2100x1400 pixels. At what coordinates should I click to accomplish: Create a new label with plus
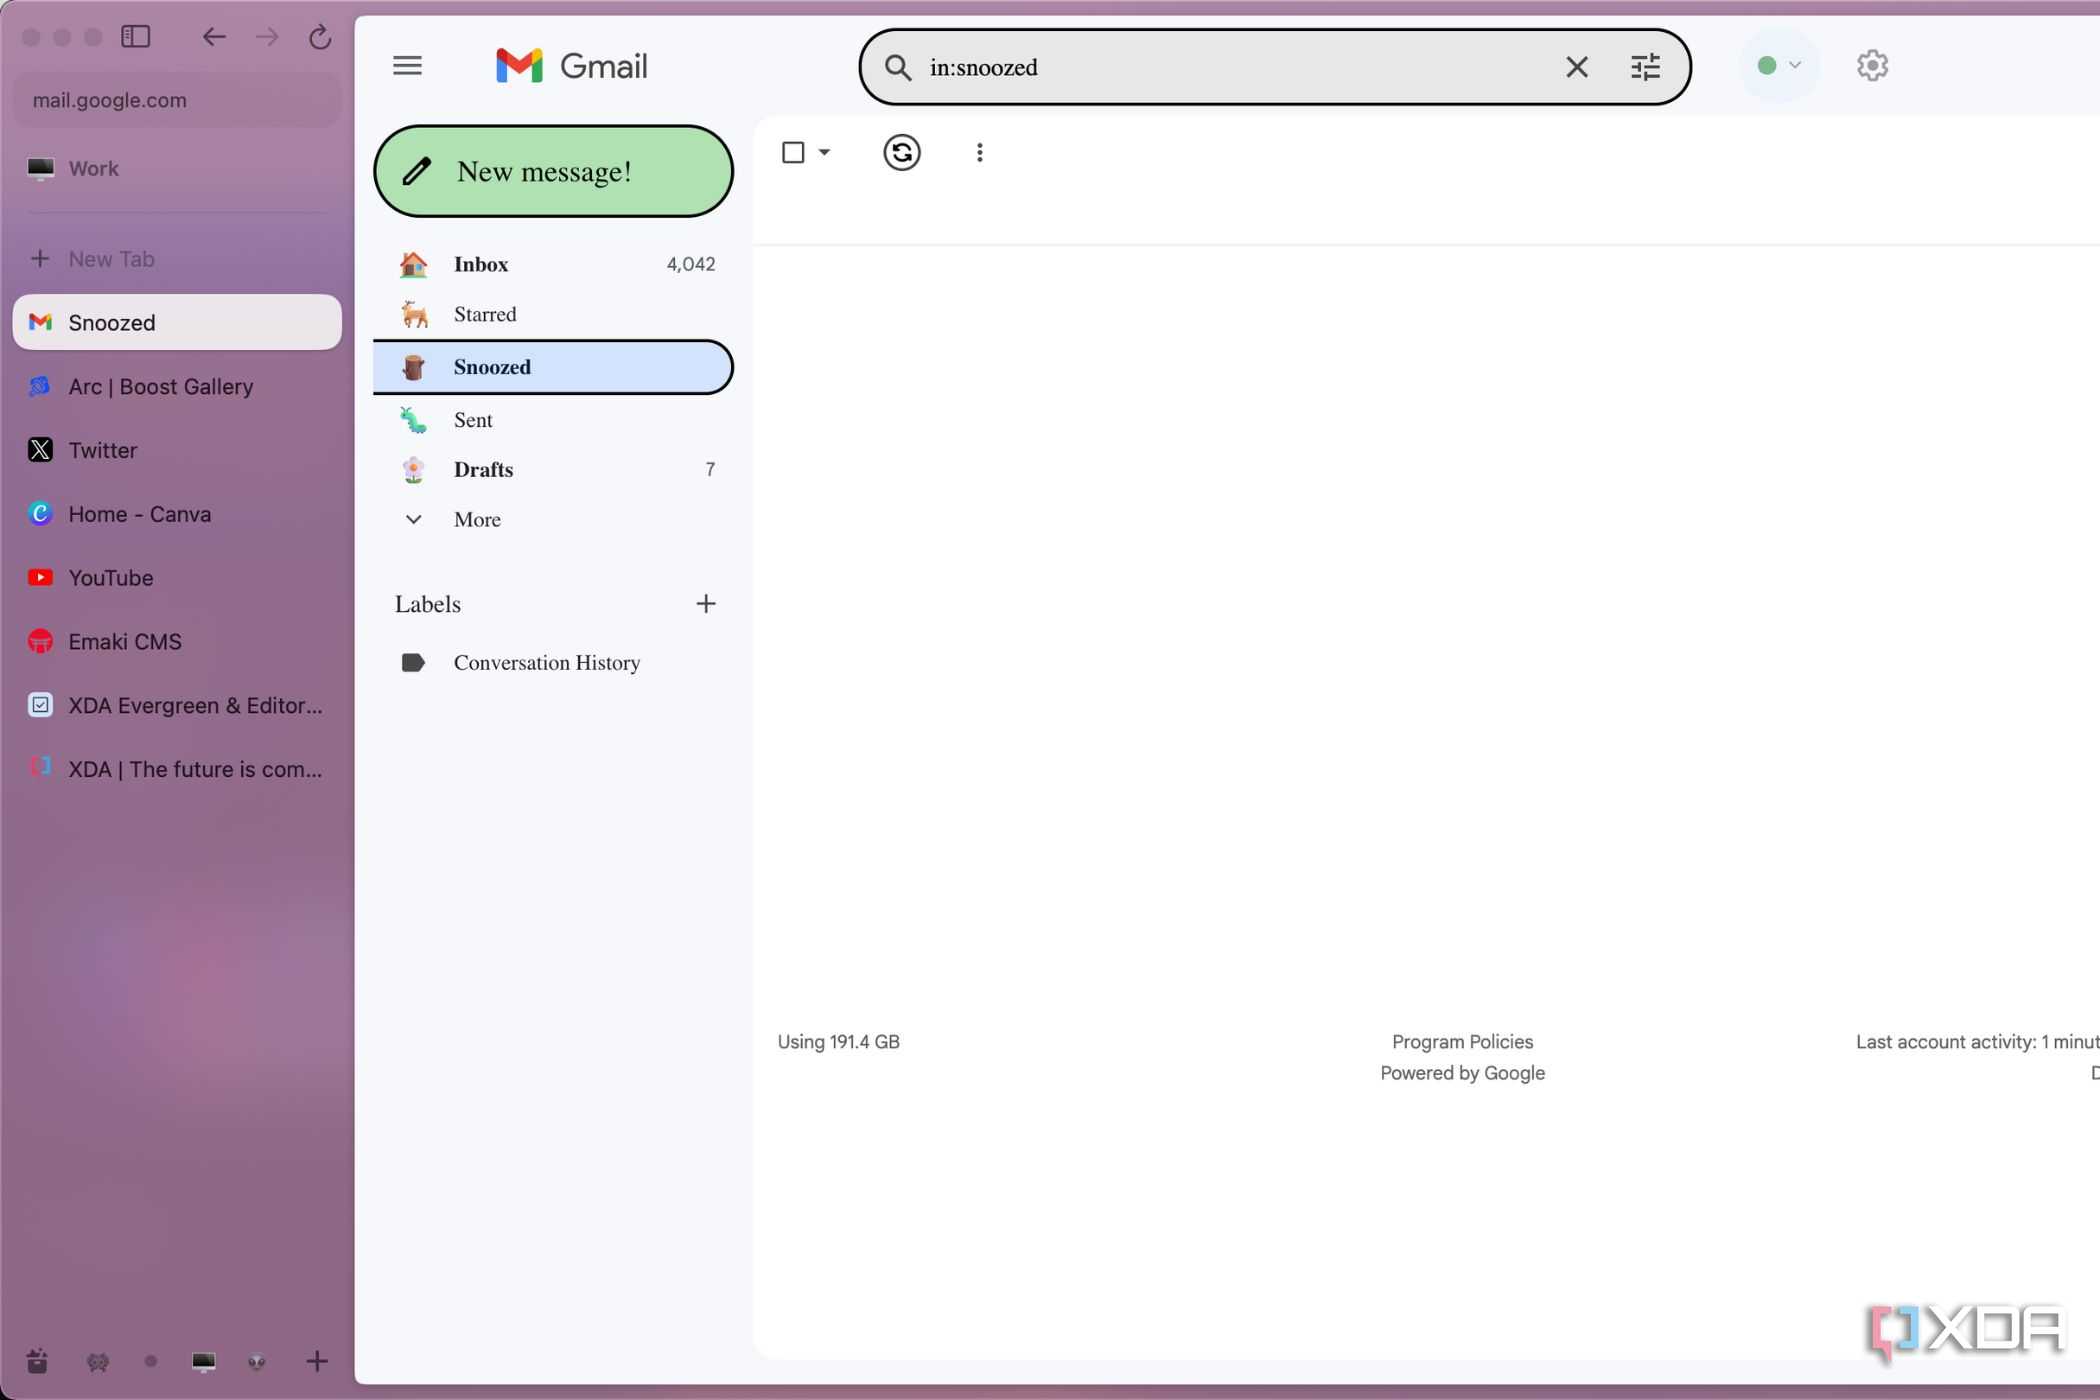tap(706, 604)
